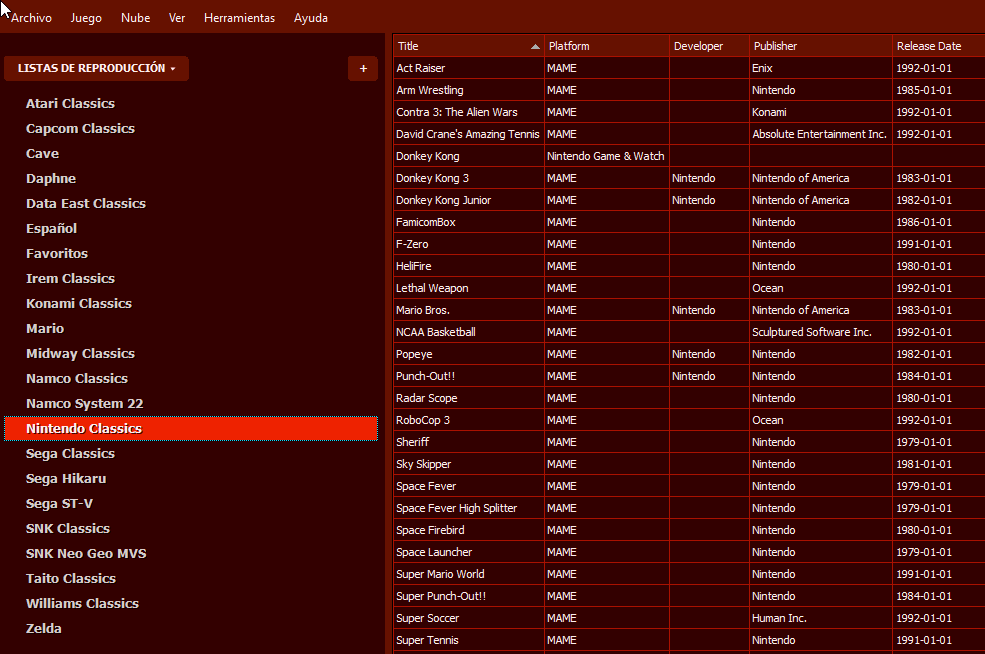The width and height of the screenshot is (985, 654).
Task: Sort by the Platform column header
Action: [x=607, y=46]
